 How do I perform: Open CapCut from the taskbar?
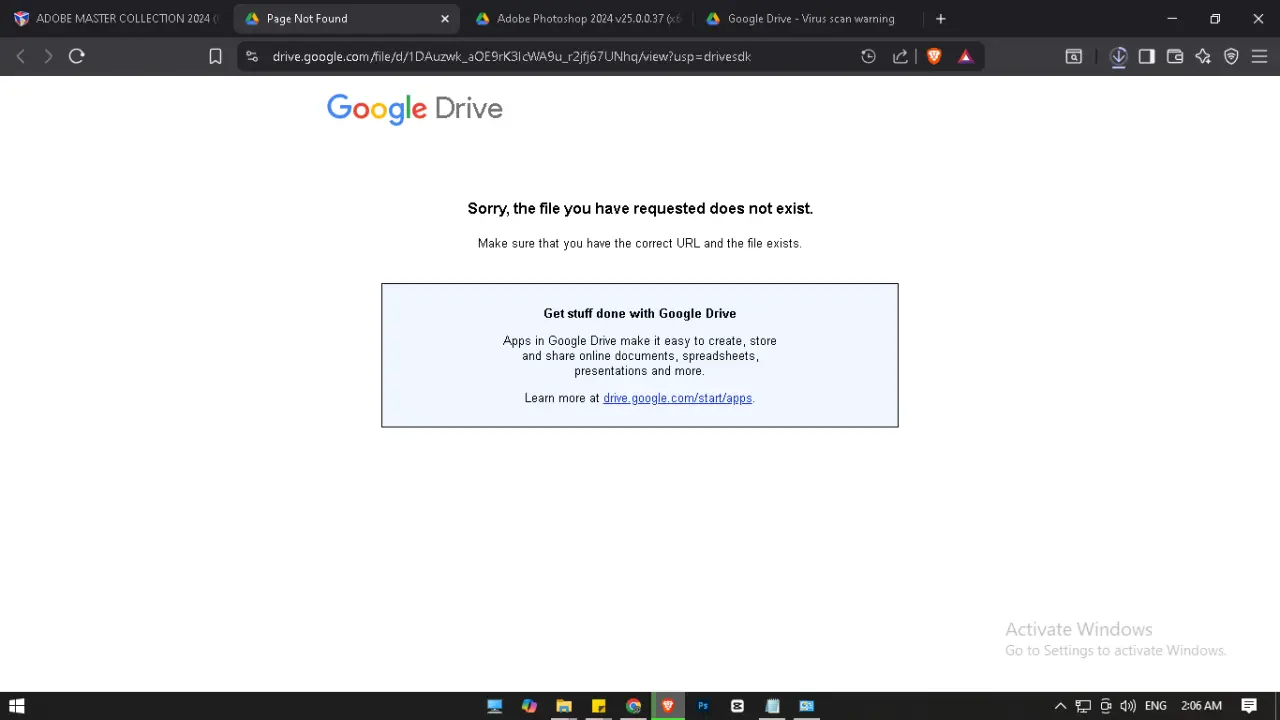pos(737,706)
